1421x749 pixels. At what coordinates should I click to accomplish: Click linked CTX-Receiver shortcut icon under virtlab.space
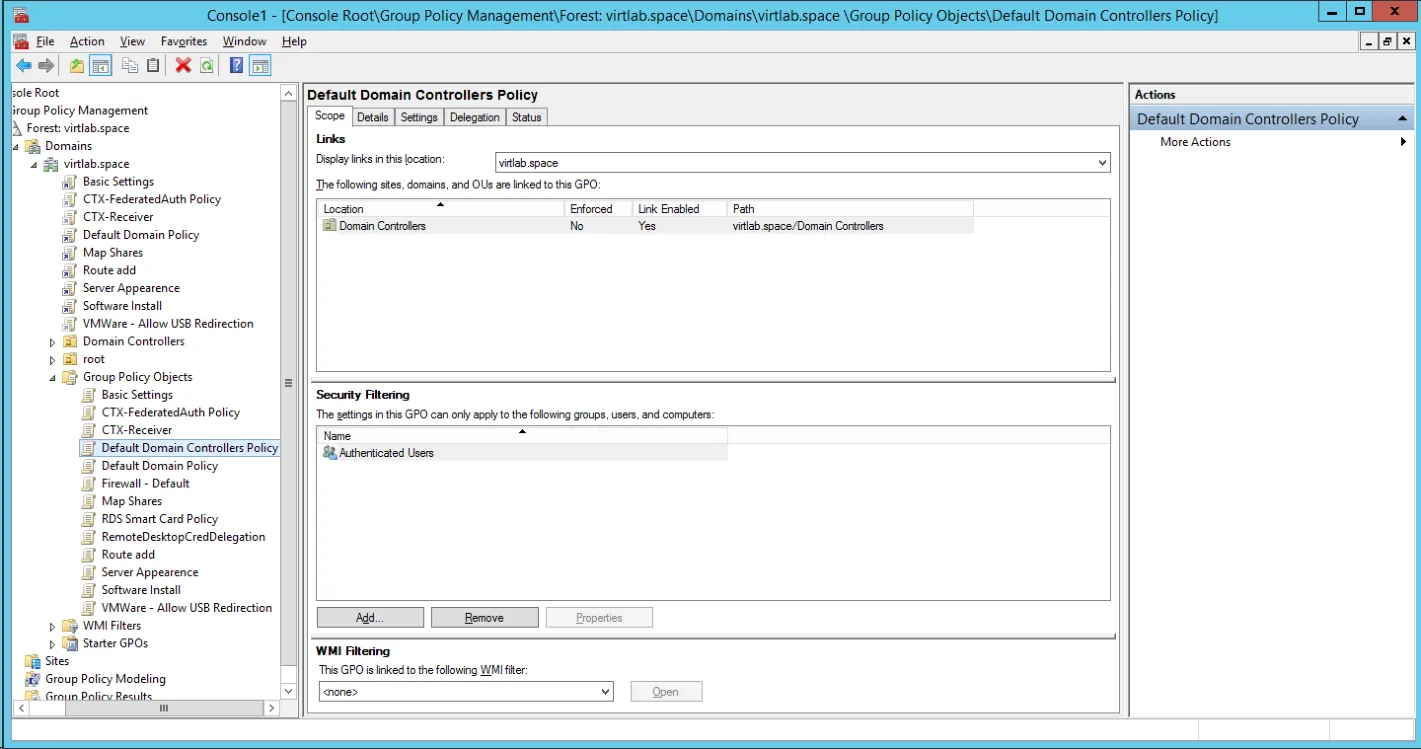pyautogui.click(x=70, y=217)
